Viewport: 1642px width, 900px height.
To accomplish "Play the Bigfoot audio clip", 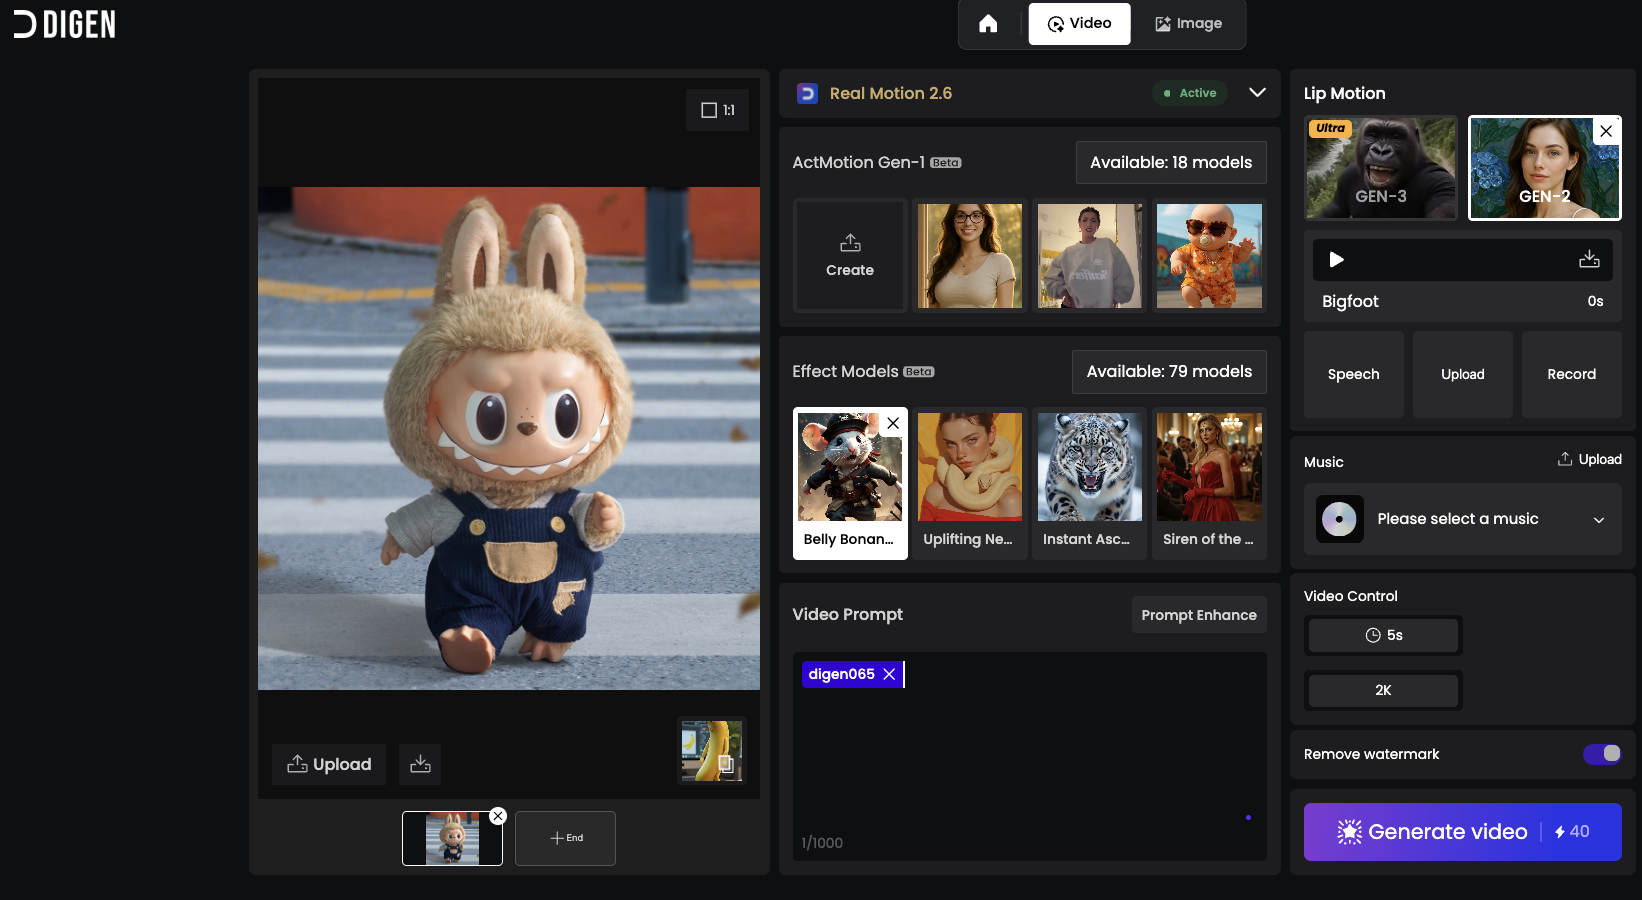I will (x=1336, y=260).
